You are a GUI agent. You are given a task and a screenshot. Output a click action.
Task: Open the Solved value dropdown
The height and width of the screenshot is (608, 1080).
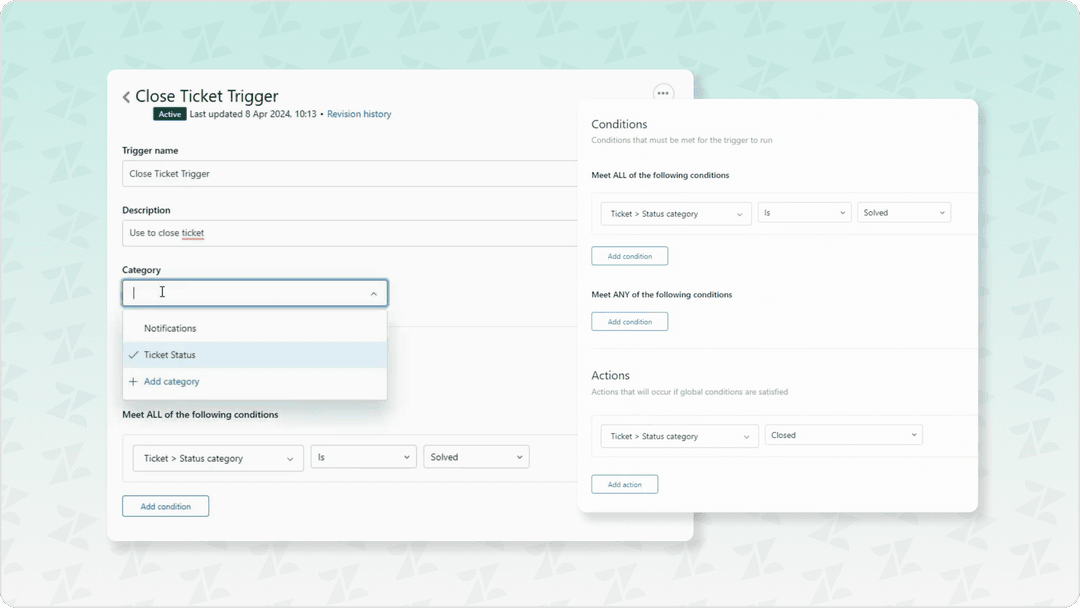point(903,212)
